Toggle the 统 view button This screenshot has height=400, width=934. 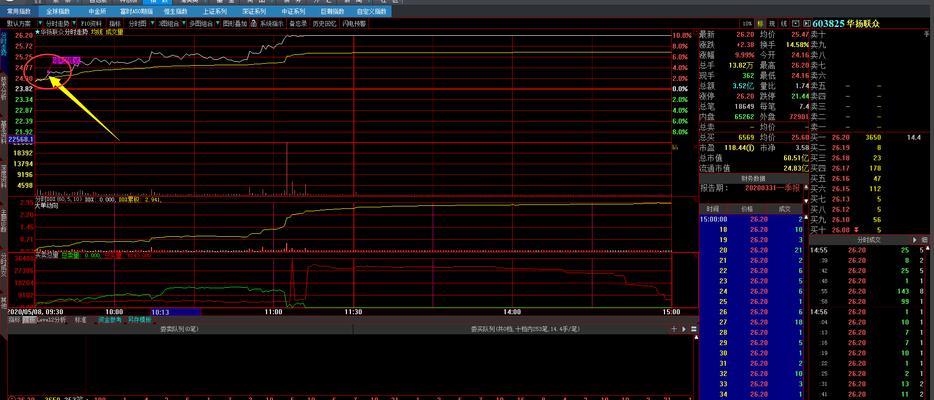point(784,24)
